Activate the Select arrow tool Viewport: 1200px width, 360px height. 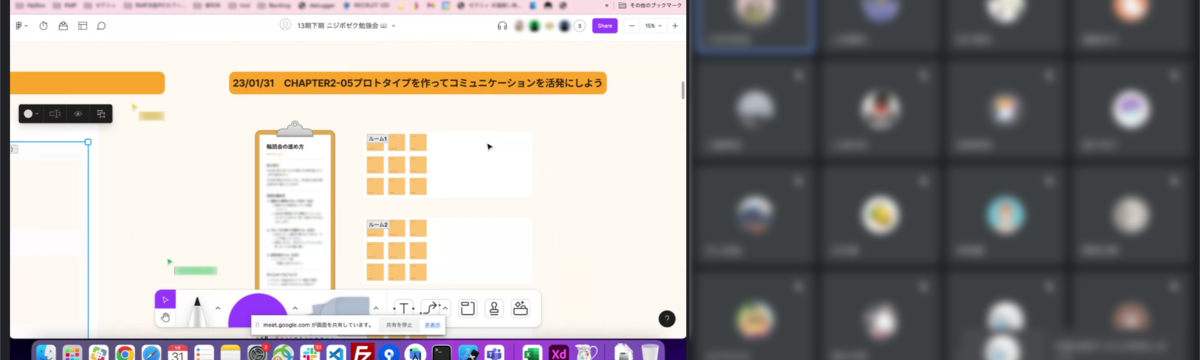coord(166,299)
